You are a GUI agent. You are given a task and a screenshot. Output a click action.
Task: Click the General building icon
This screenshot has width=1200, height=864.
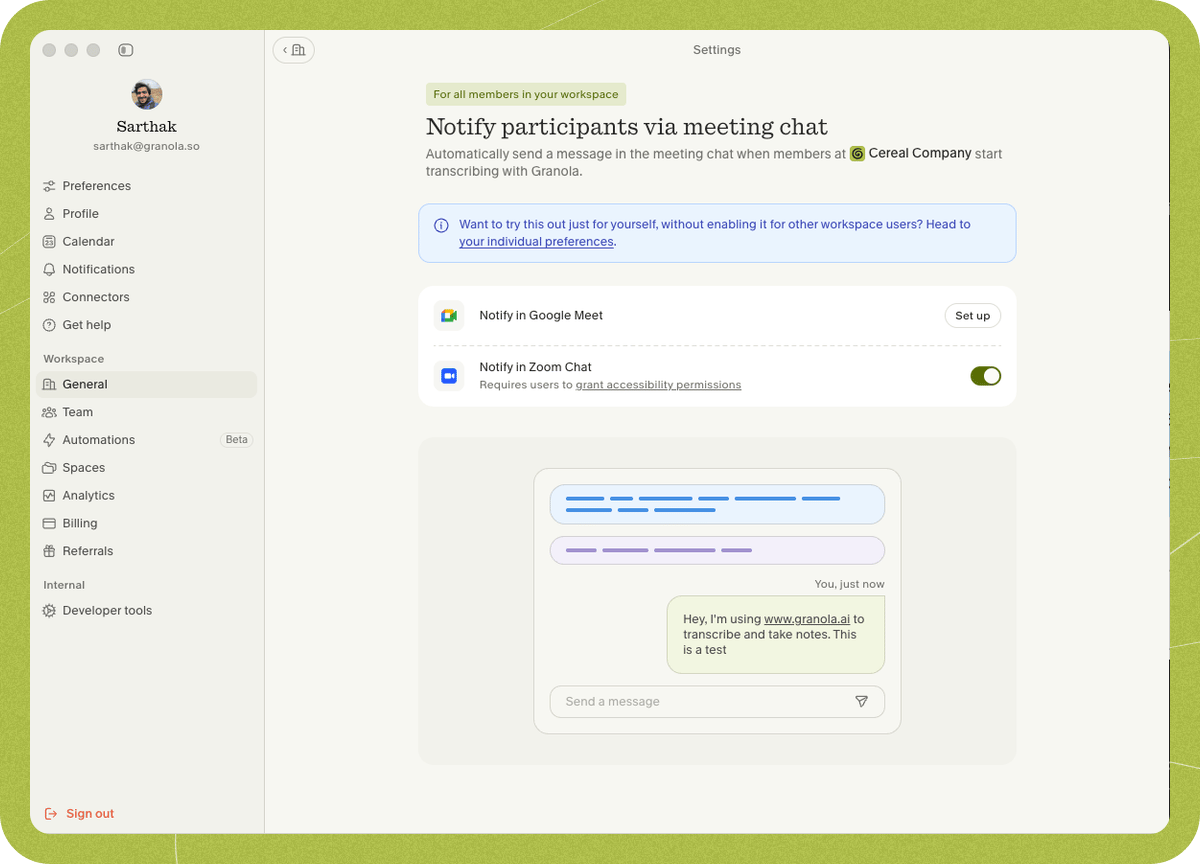point(49,384)
